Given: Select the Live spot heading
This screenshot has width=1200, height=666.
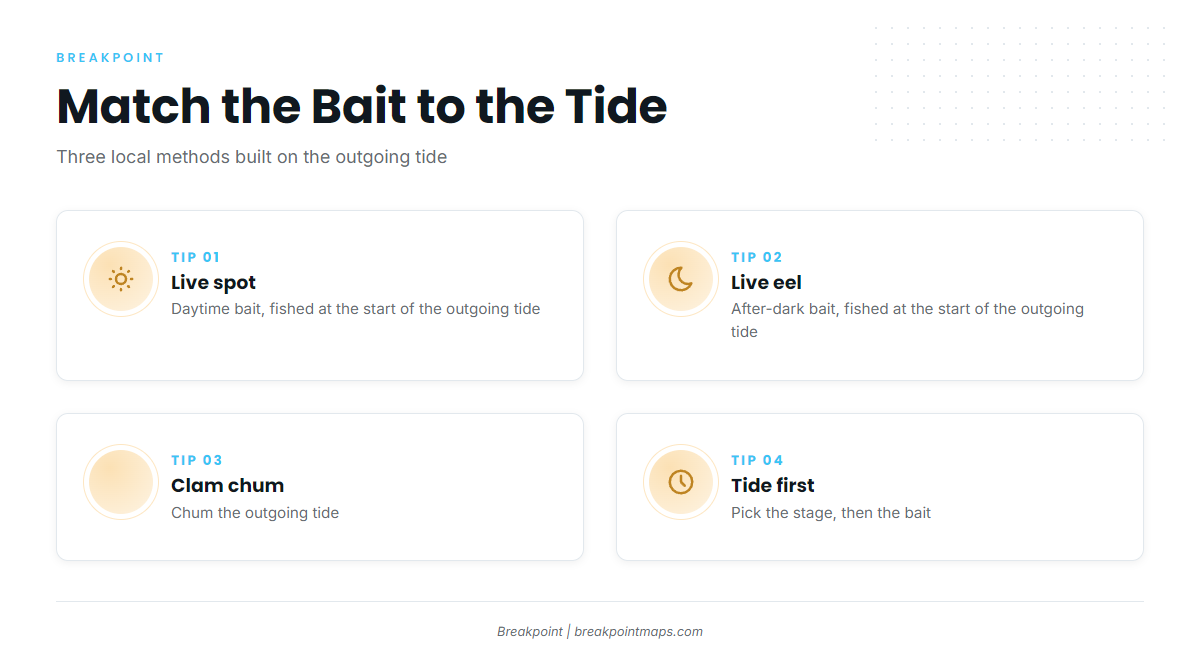Looking at the screenshot, I should (x=214, y=282).
